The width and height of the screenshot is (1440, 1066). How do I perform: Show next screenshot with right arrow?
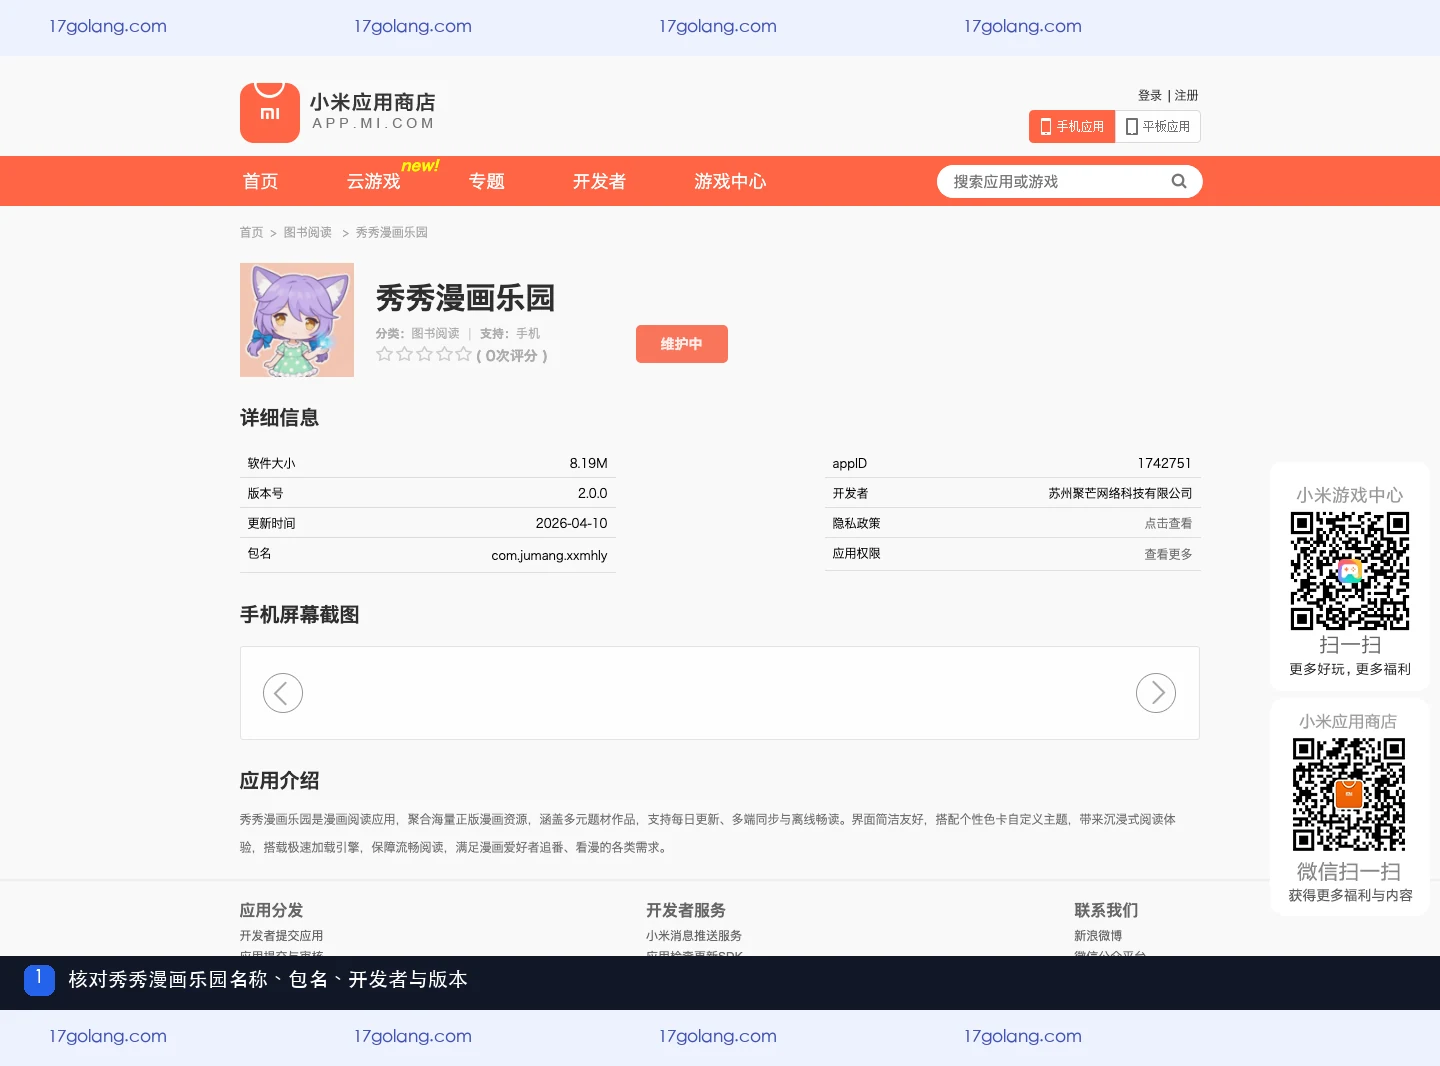(x=1156, y=693)
